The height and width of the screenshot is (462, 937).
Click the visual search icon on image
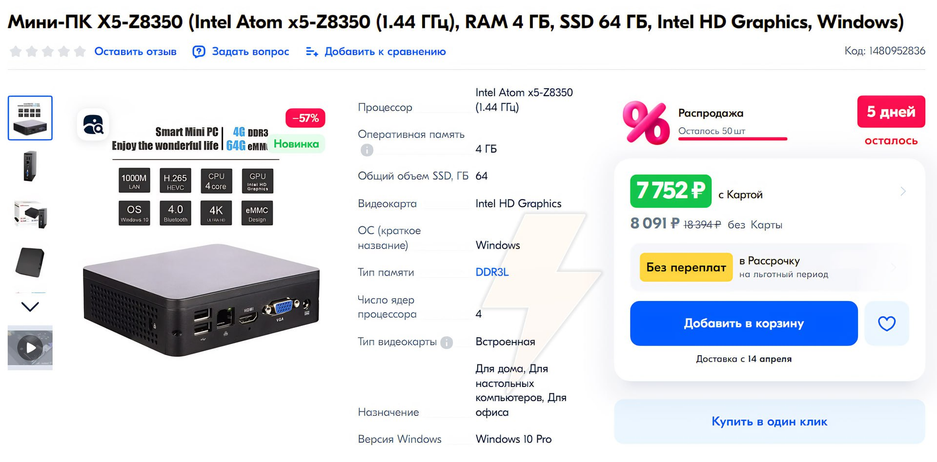point(93,125)
